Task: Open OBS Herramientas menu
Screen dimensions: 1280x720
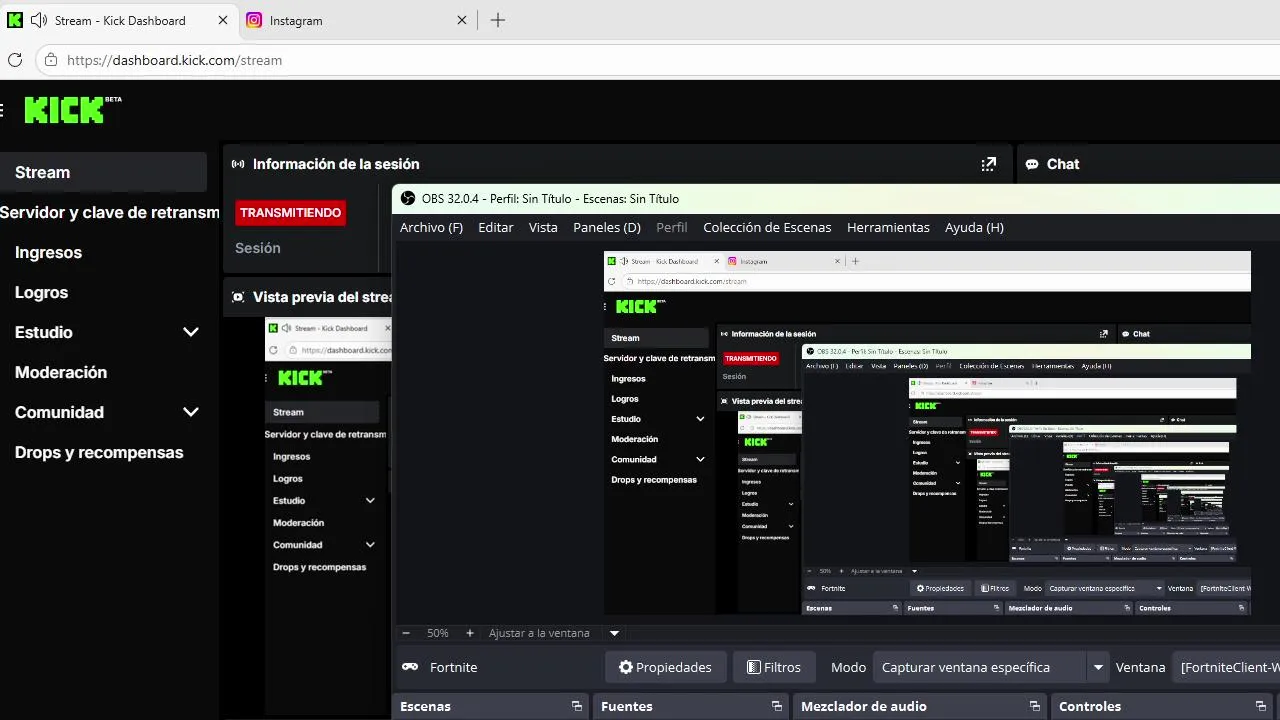Action: point(888,227)
